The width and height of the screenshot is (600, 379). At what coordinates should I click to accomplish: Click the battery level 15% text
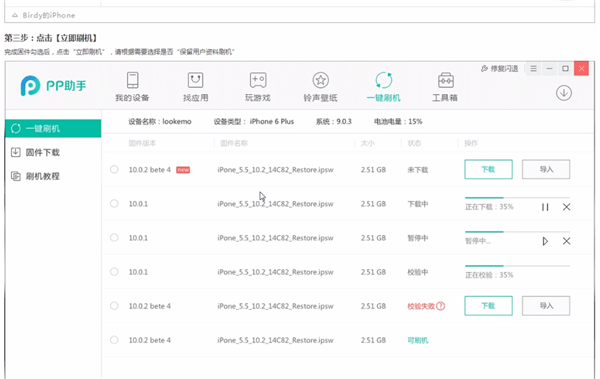point(415,121)
